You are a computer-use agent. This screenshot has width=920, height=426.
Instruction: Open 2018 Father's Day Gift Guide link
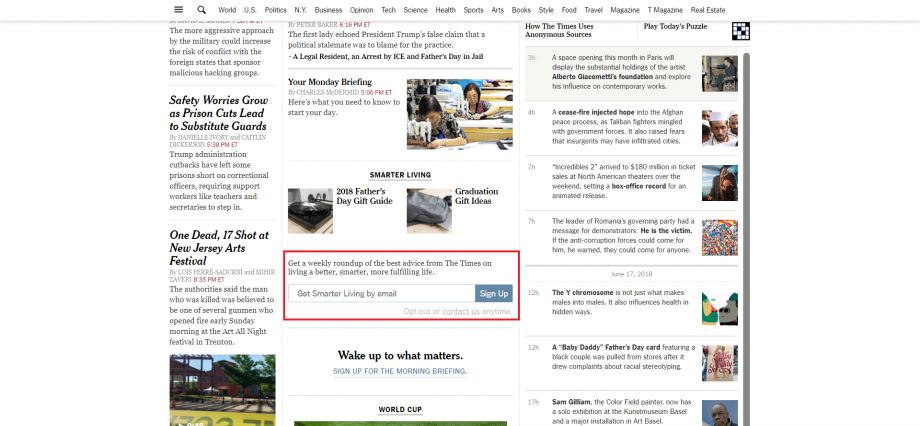364,196
